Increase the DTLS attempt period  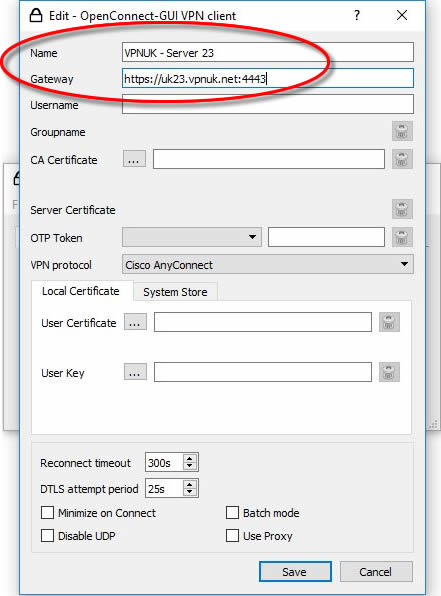[190, 484]
